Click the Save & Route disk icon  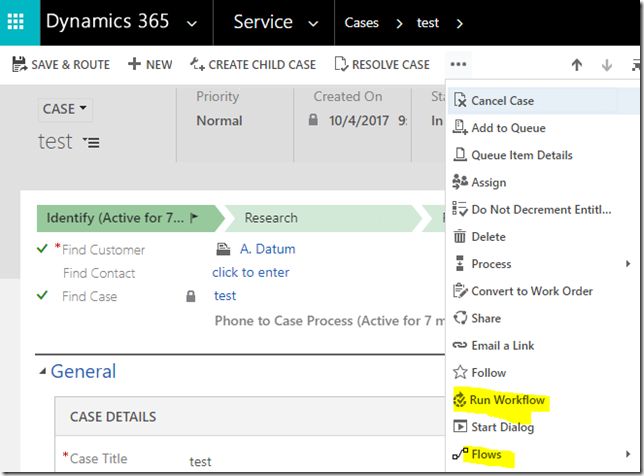point(19,64)
